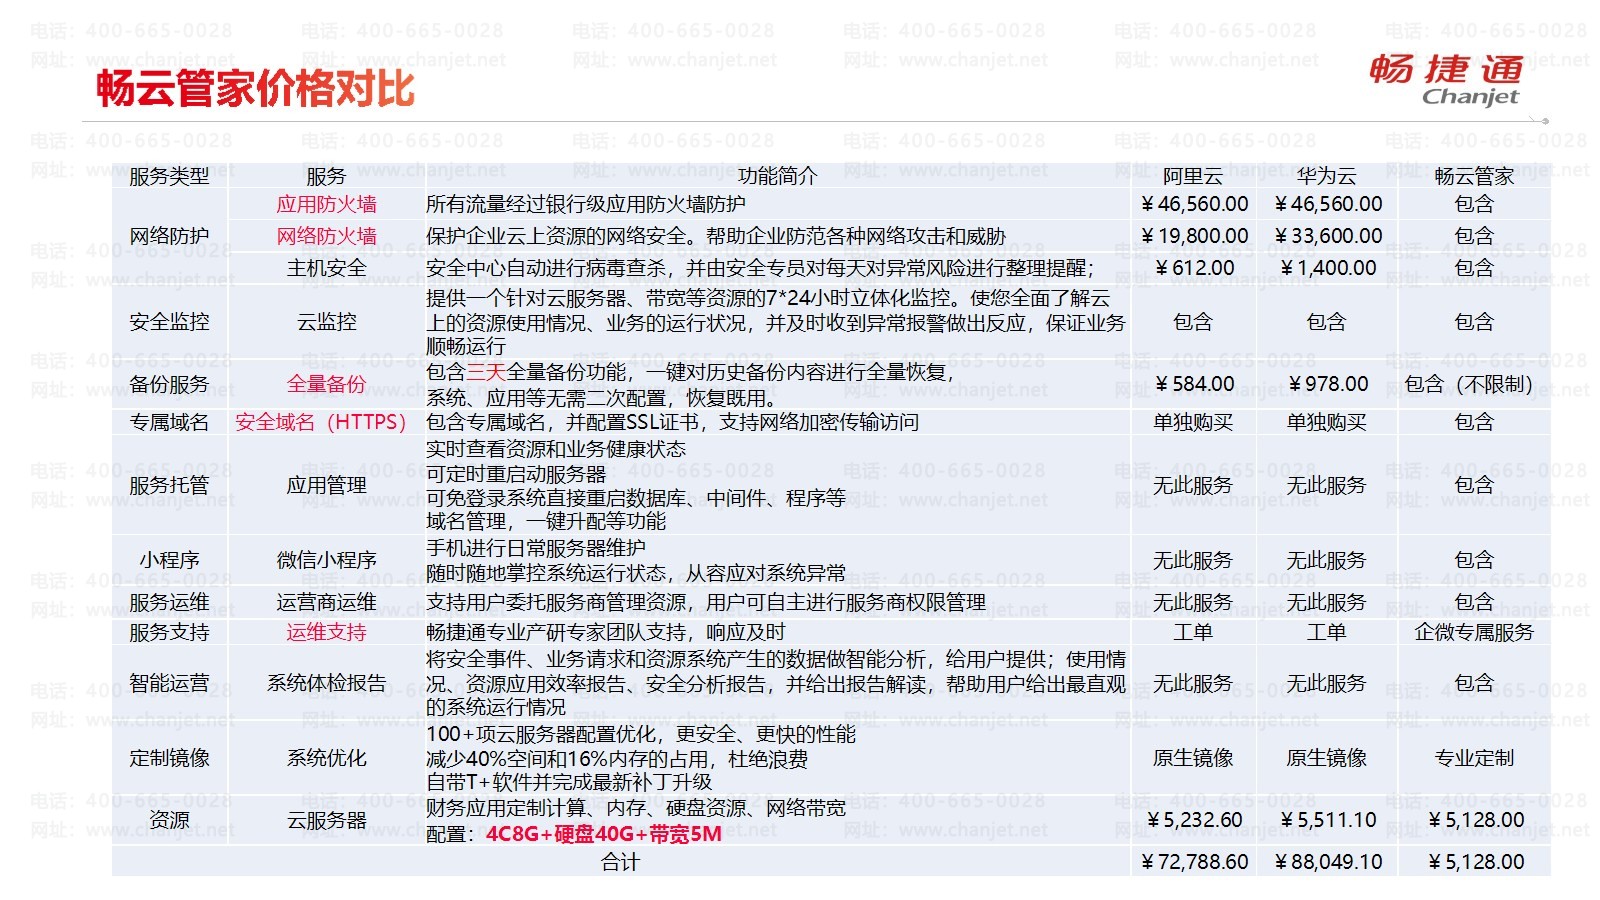
Task: Click 华为云 price ￥1,400.00
Action: click(x=1328, y=269)
